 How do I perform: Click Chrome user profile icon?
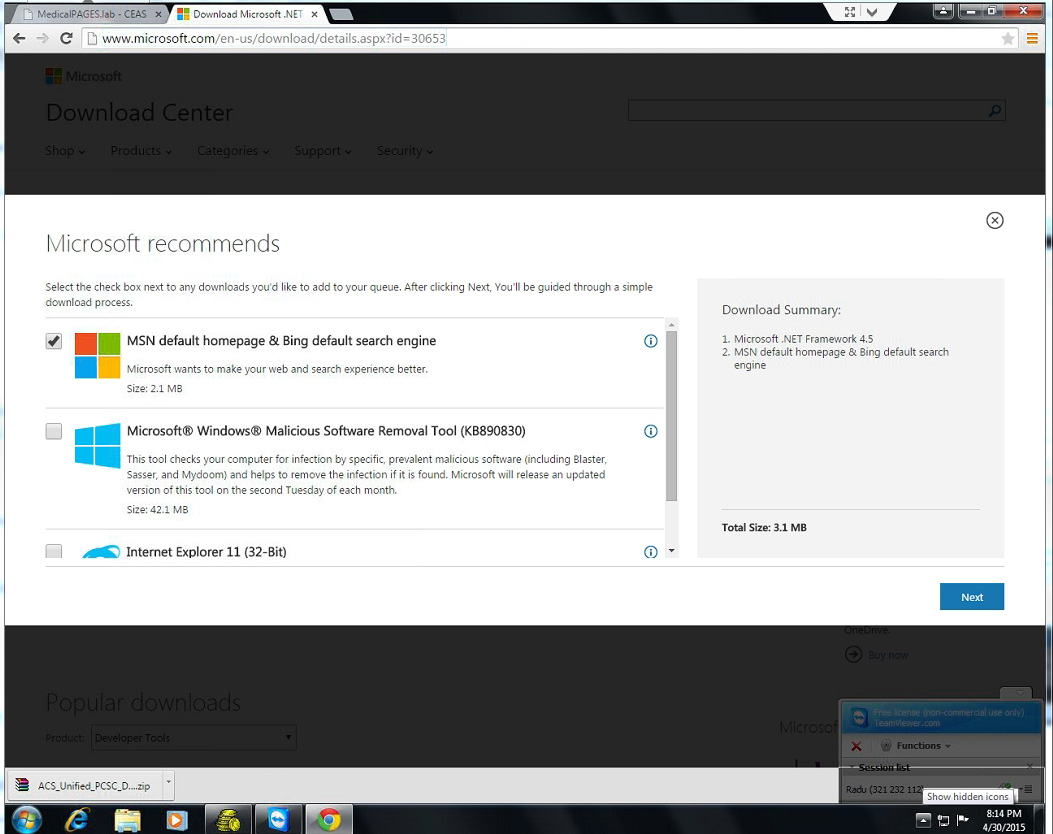click(x=943, y=10)
